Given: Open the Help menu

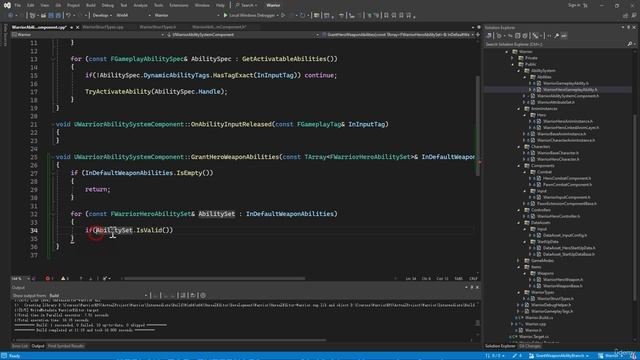Looking at the screenshot, I should click(220, 5).
